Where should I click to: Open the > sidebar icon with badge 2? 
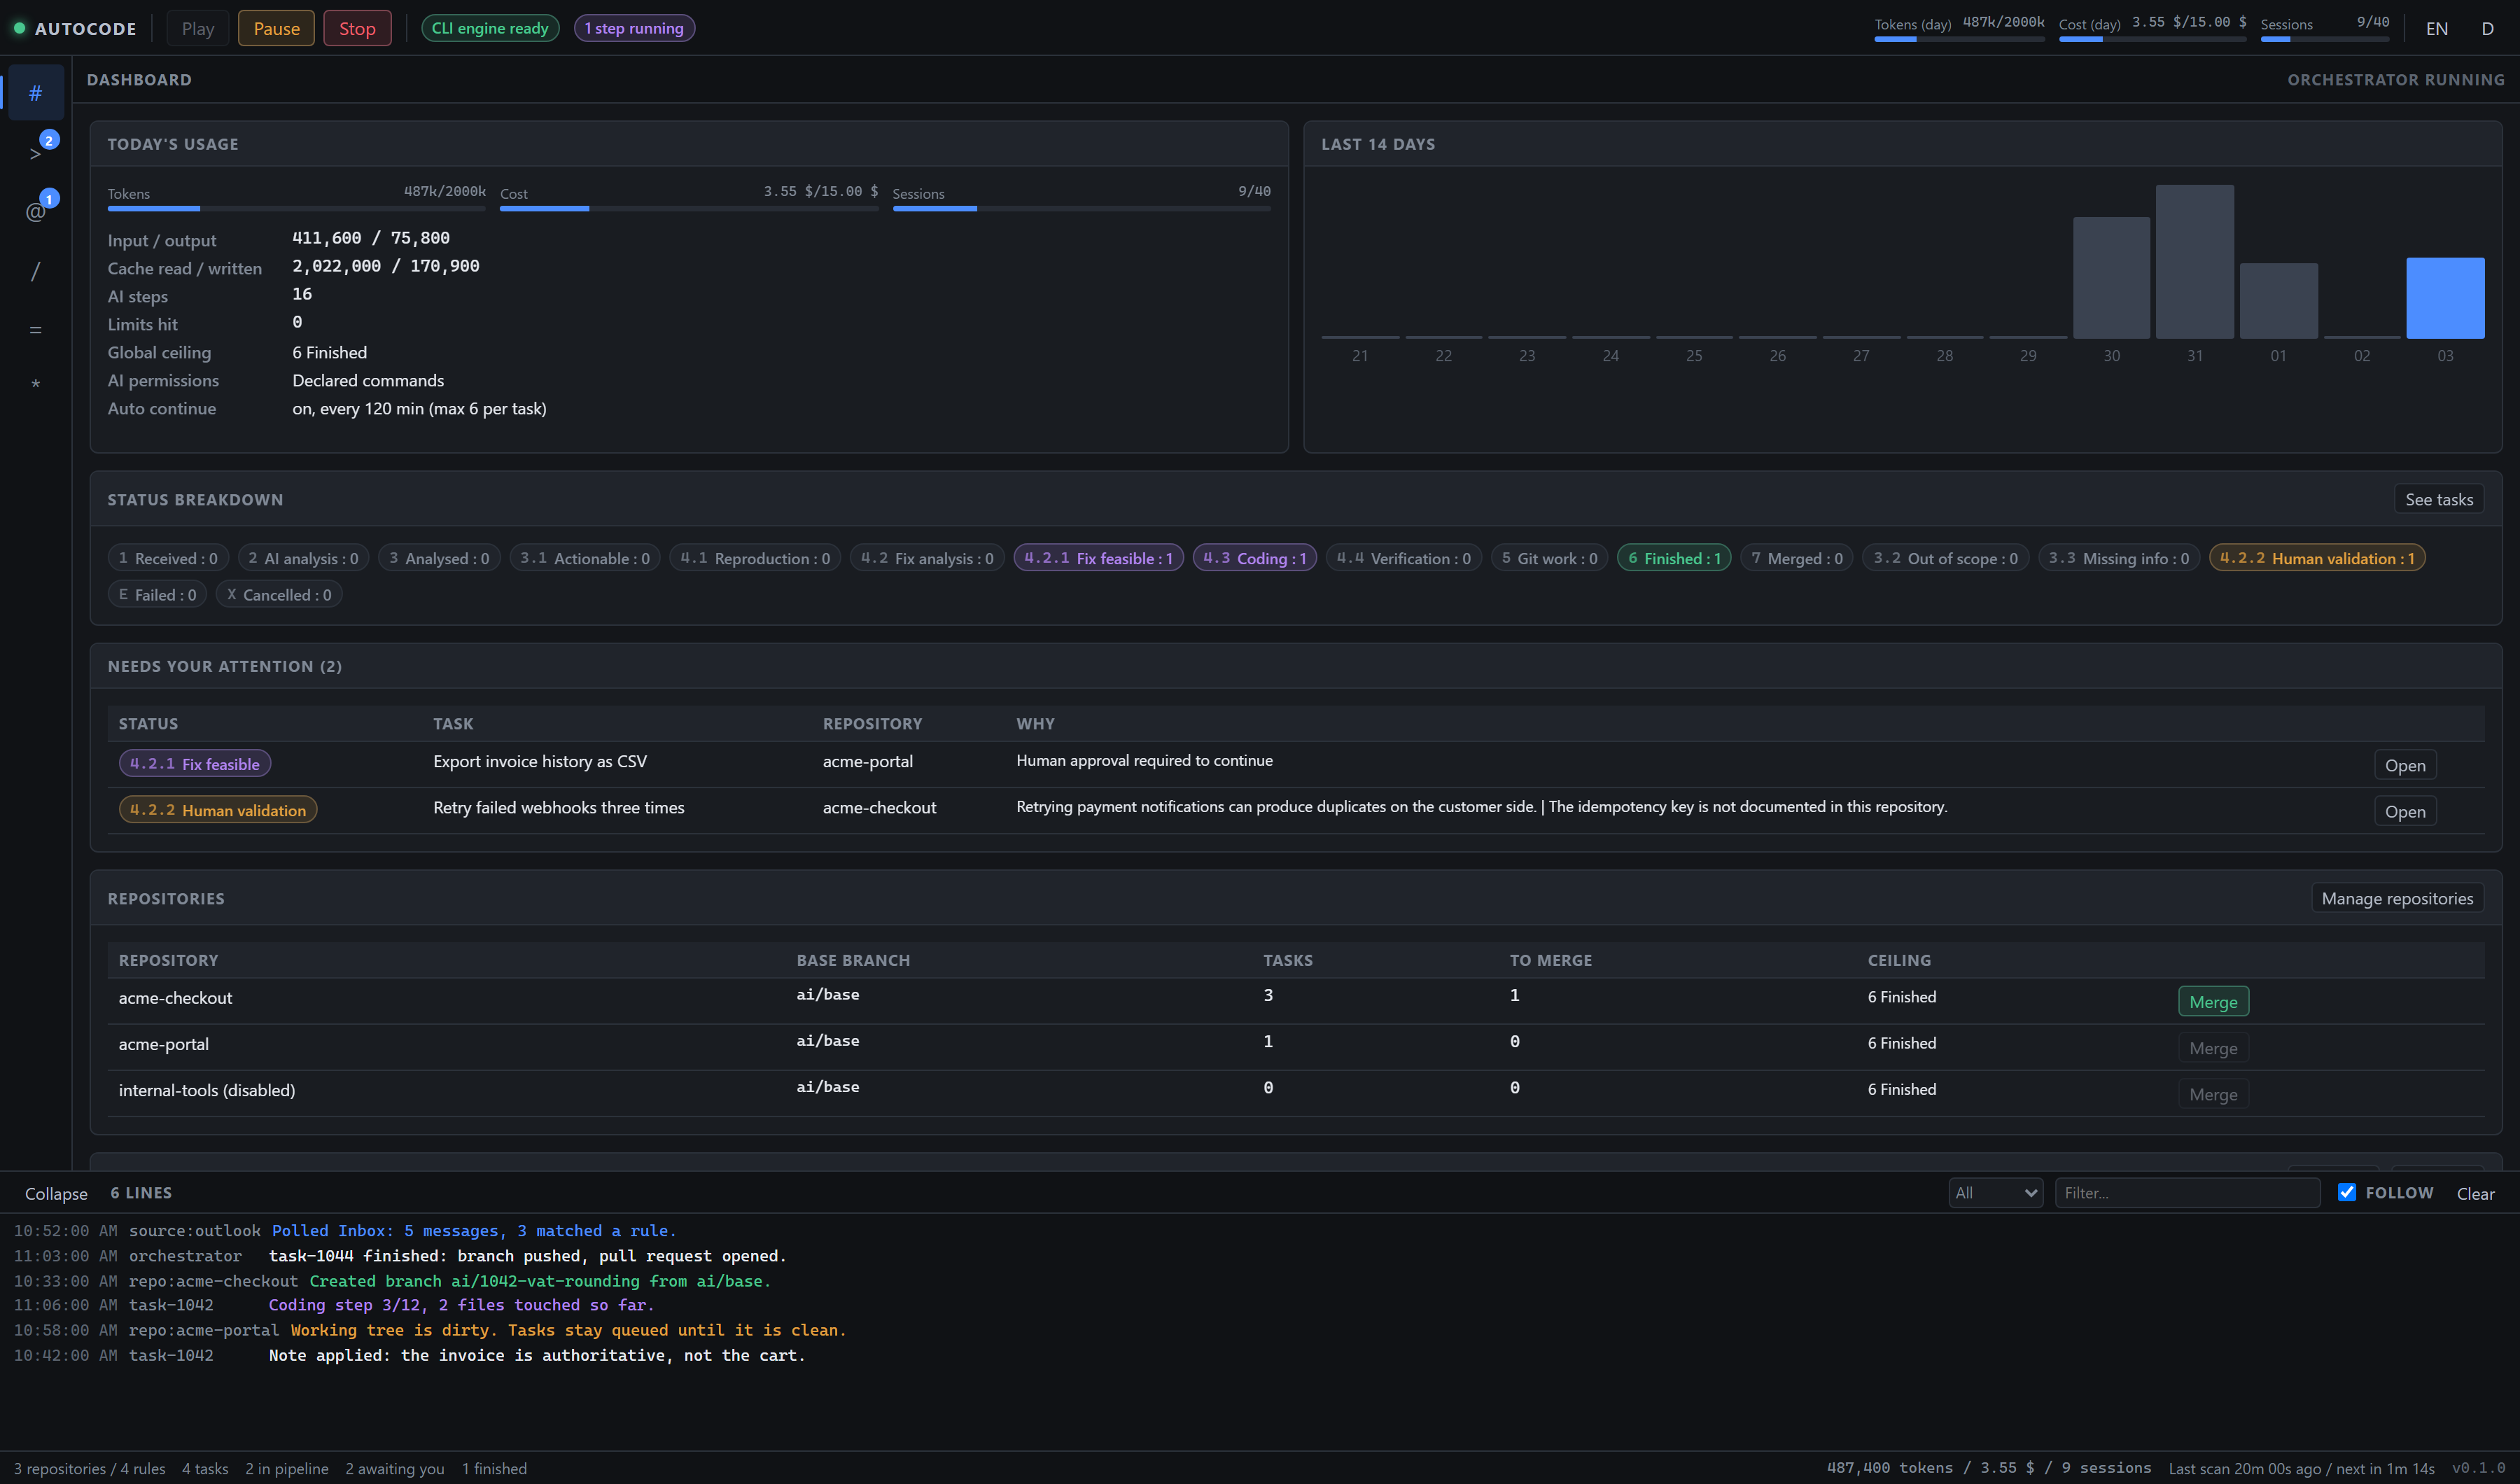point(35,152)
